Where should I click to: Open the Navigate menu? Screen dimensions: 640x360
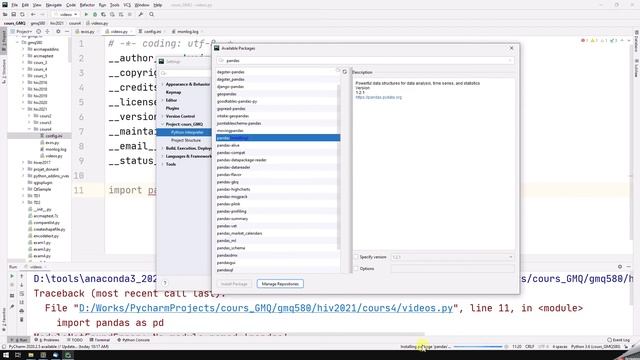[53, 5]
